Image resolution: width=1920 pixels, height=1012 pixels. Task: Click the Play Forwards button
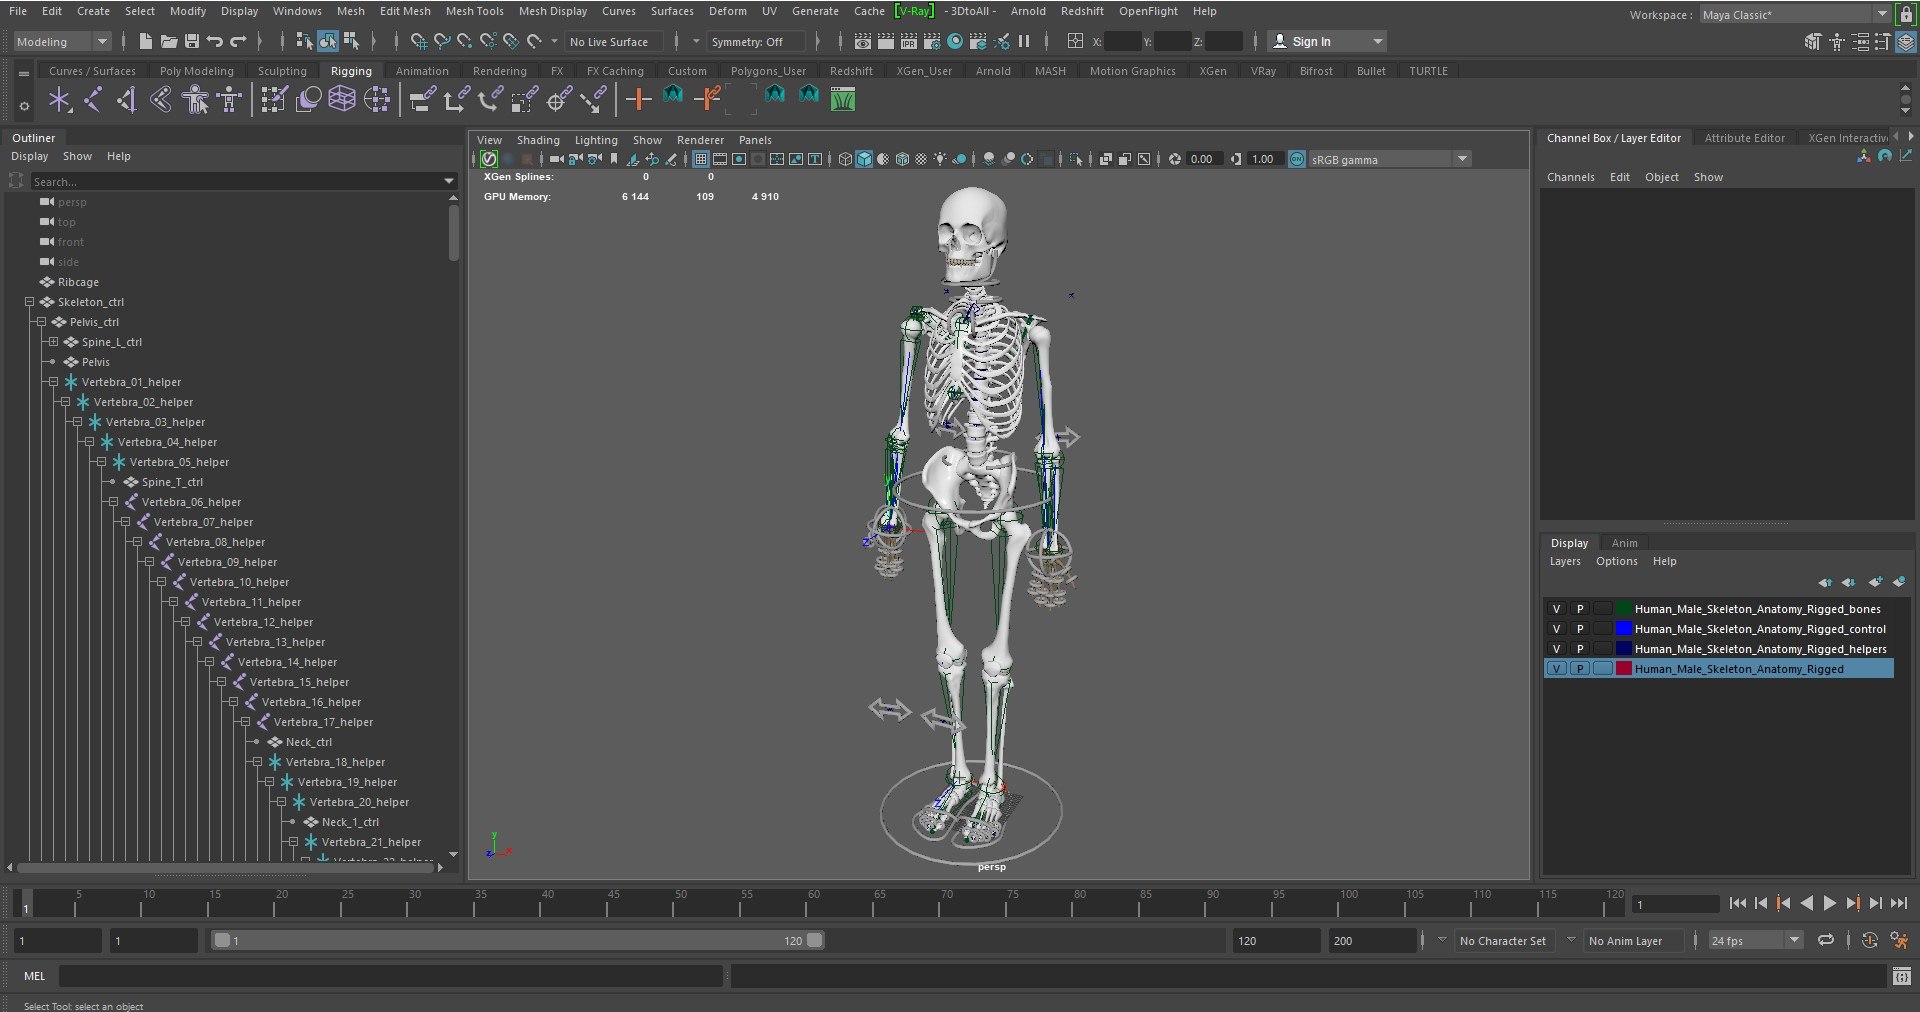tap(1830, 903)
